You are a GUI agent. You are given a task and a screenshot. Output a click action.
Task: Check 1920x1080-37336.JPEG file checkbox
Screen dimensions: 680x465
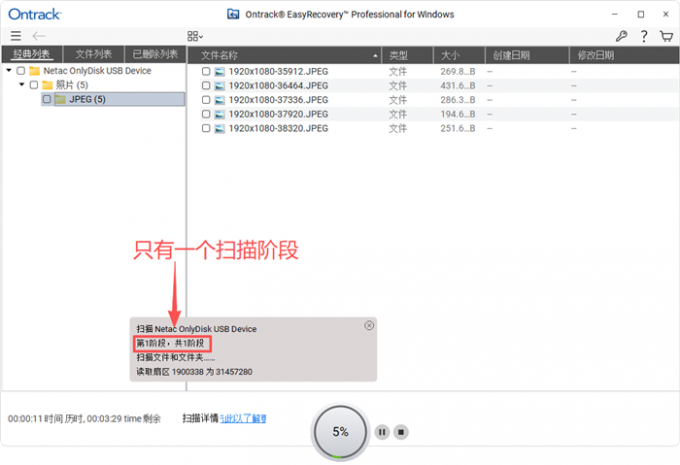point(206,100)
